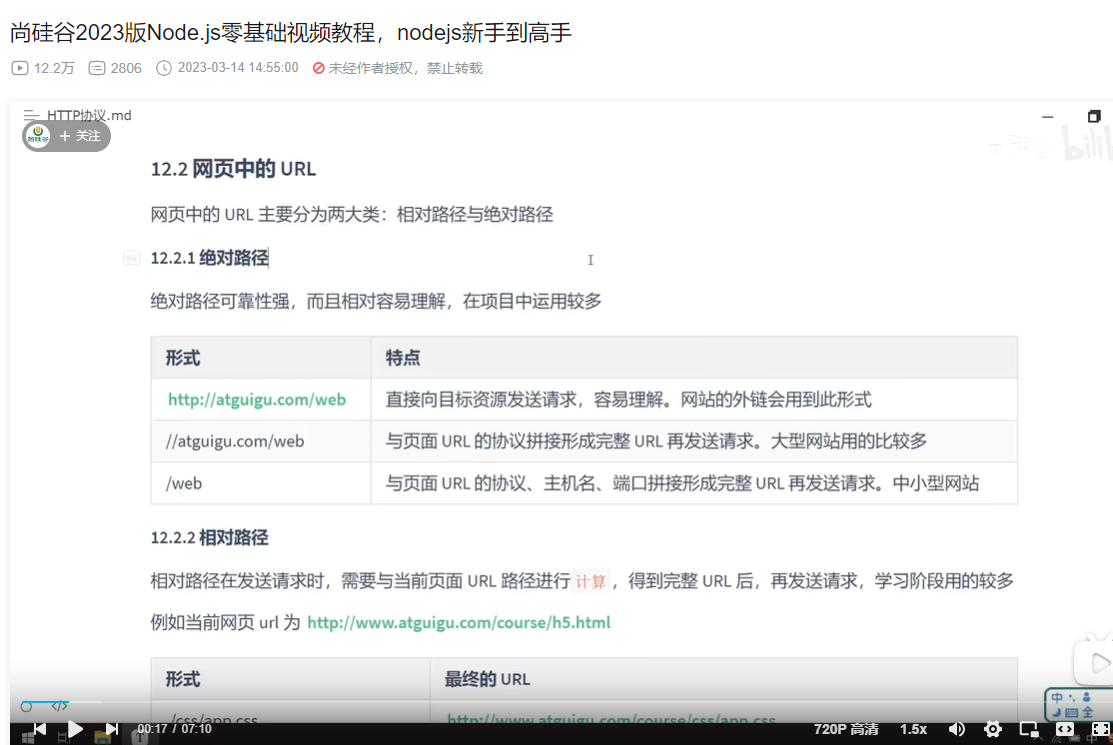Skip to the next video
Image resolution: width=1113 pixels, height=745 pixels.
click(x=111, y=729)
